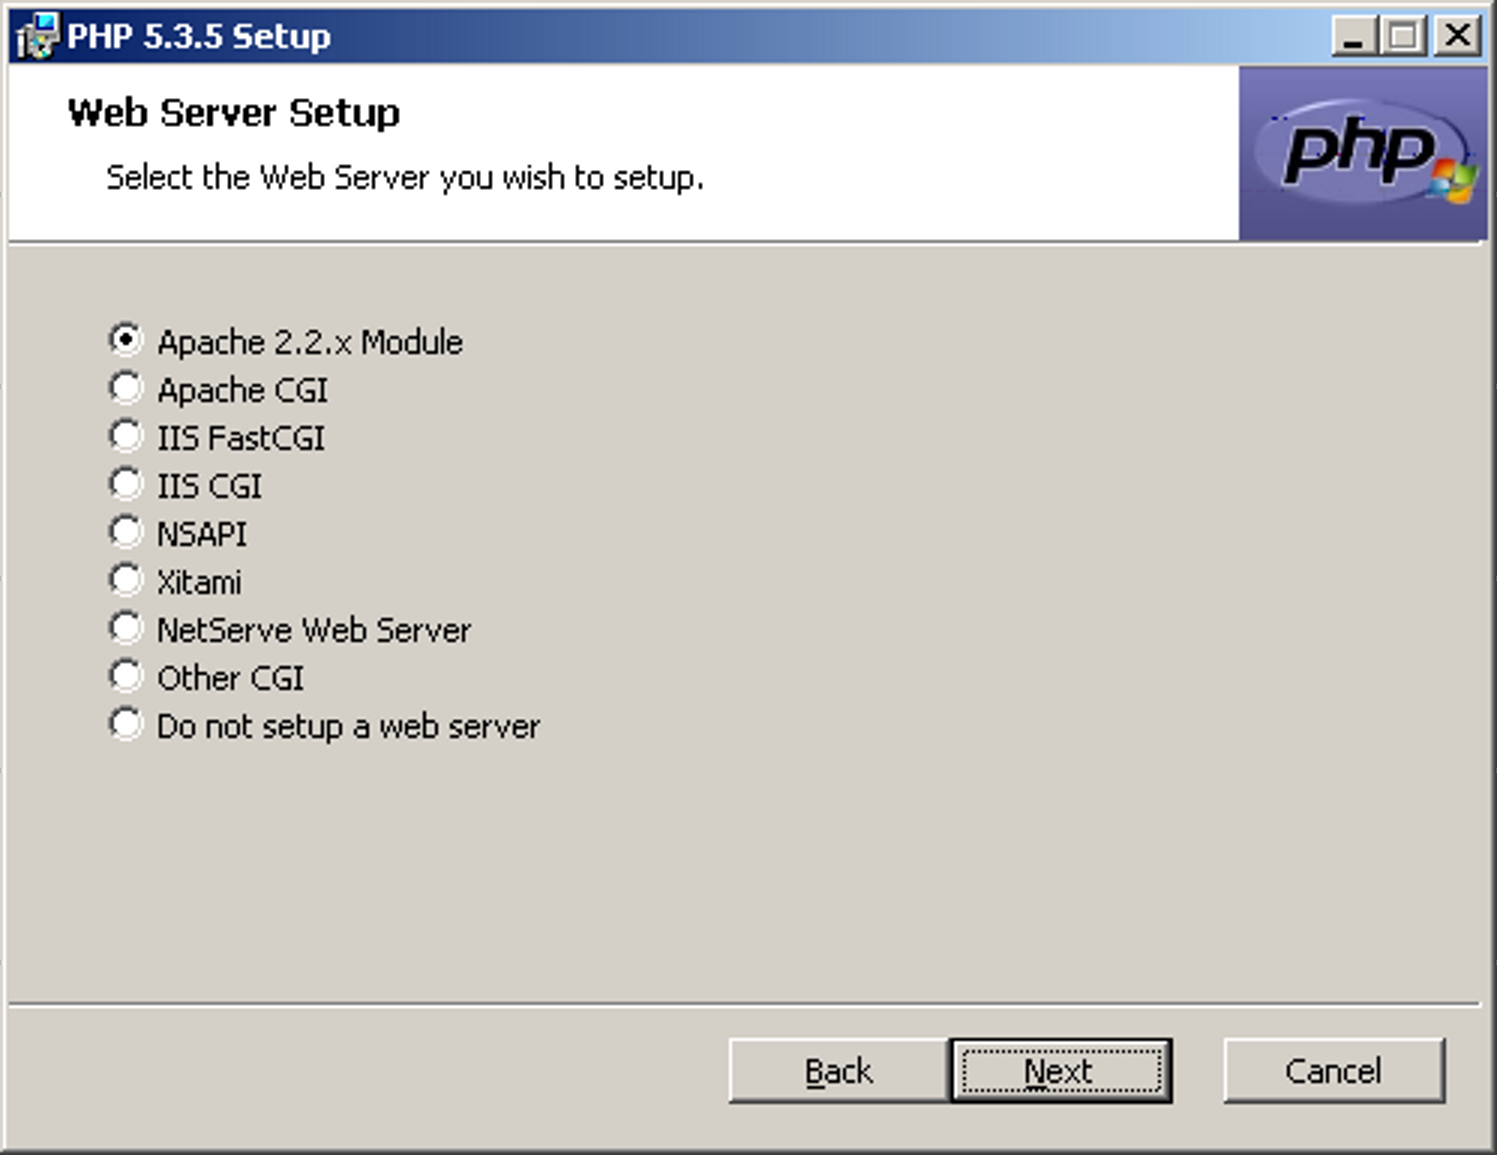
Task: Minimize the PHP Setup window
Action: pos(1354,37)
